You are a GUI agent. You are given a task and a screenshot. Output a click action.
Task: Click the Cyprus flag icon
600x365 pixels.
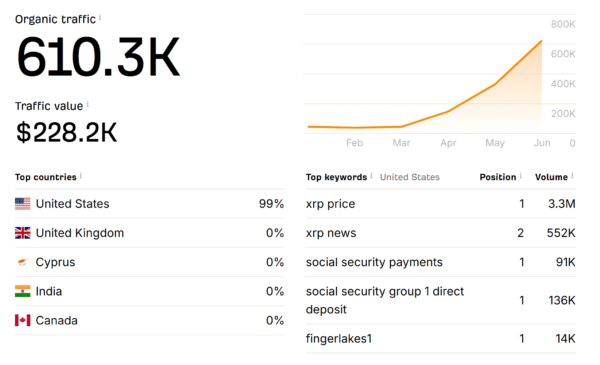pyautogui.click(x=23, y=262)
